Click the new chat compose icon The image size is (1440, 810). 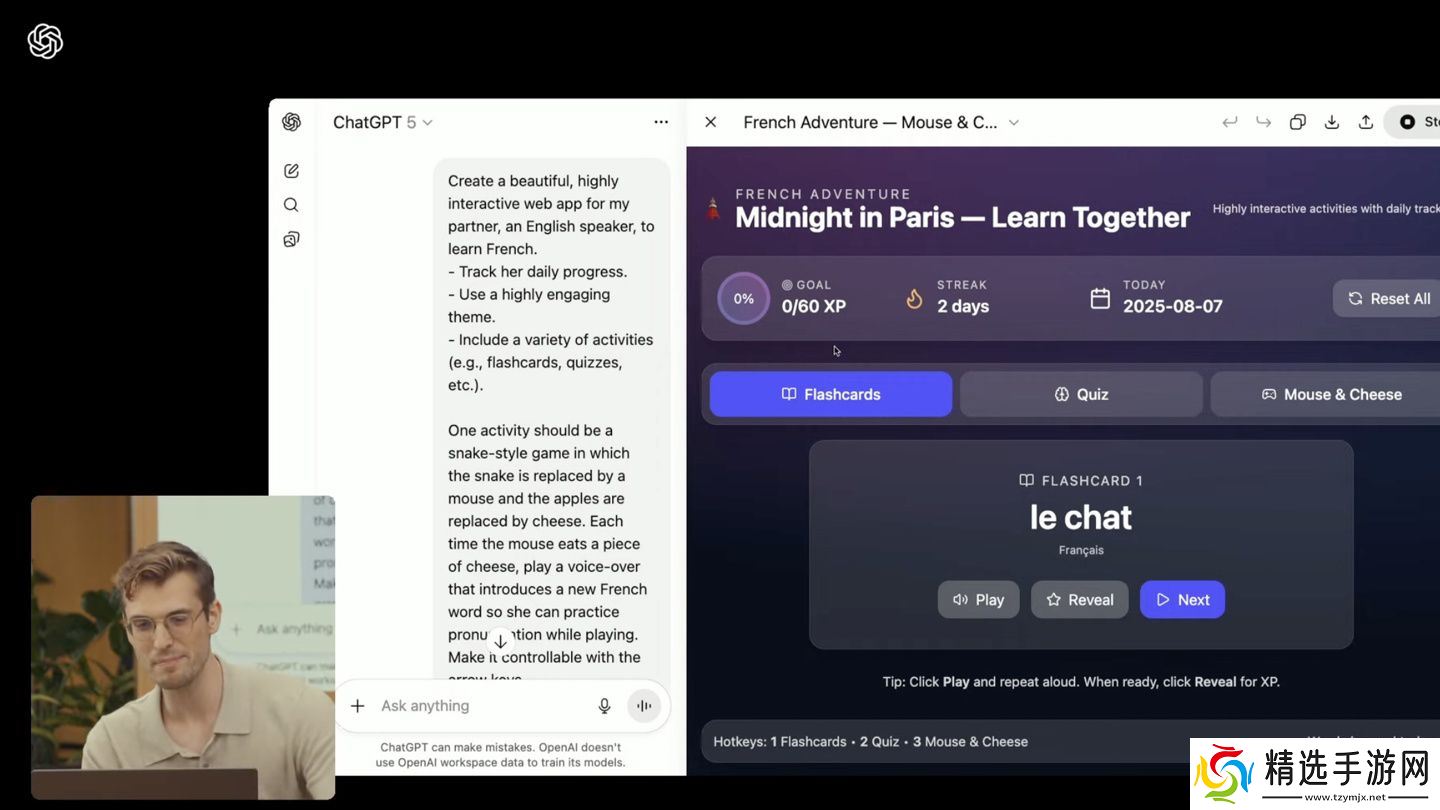[x=291, y=171]
